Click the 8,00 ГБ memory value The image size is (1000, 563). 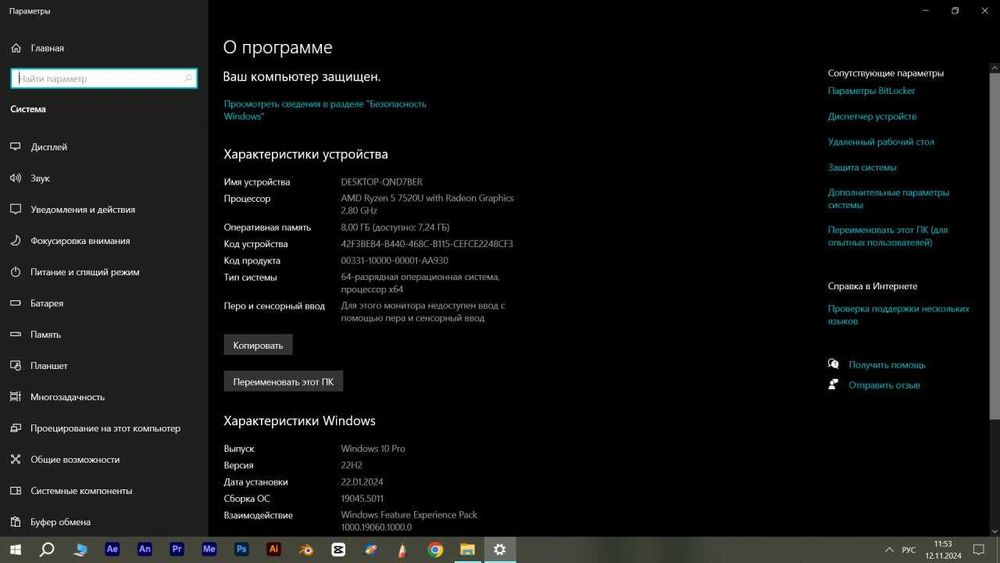pyautogui.click(x=395, y=227)
